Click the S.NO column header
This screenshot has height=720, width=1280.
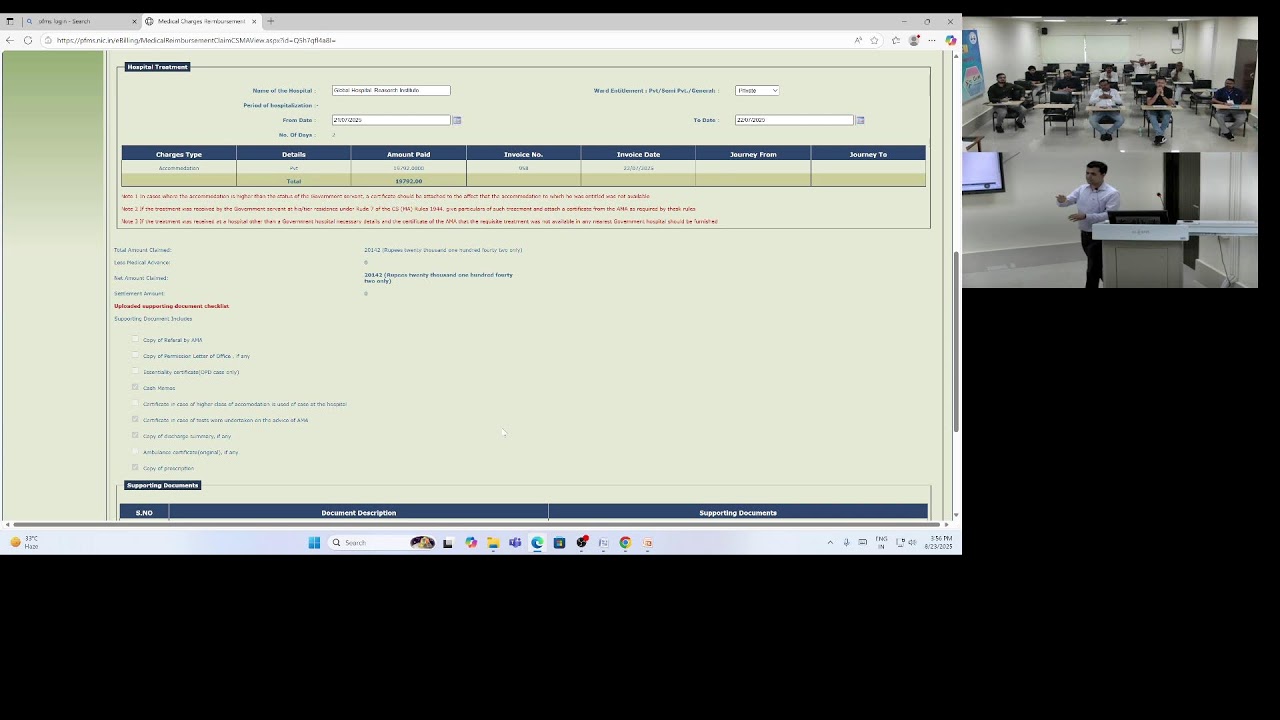(x=144, y=512)
